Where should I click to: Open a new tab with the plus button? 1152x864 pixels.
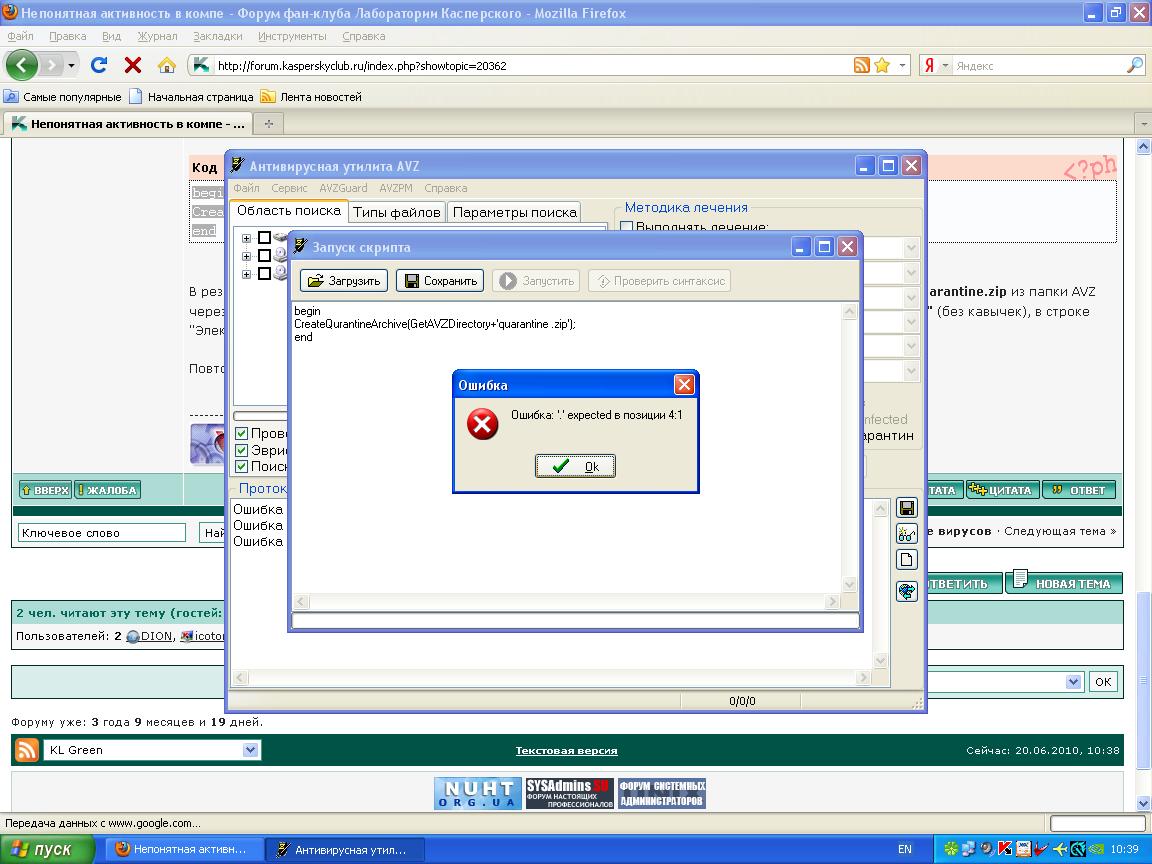coord(268,124)
